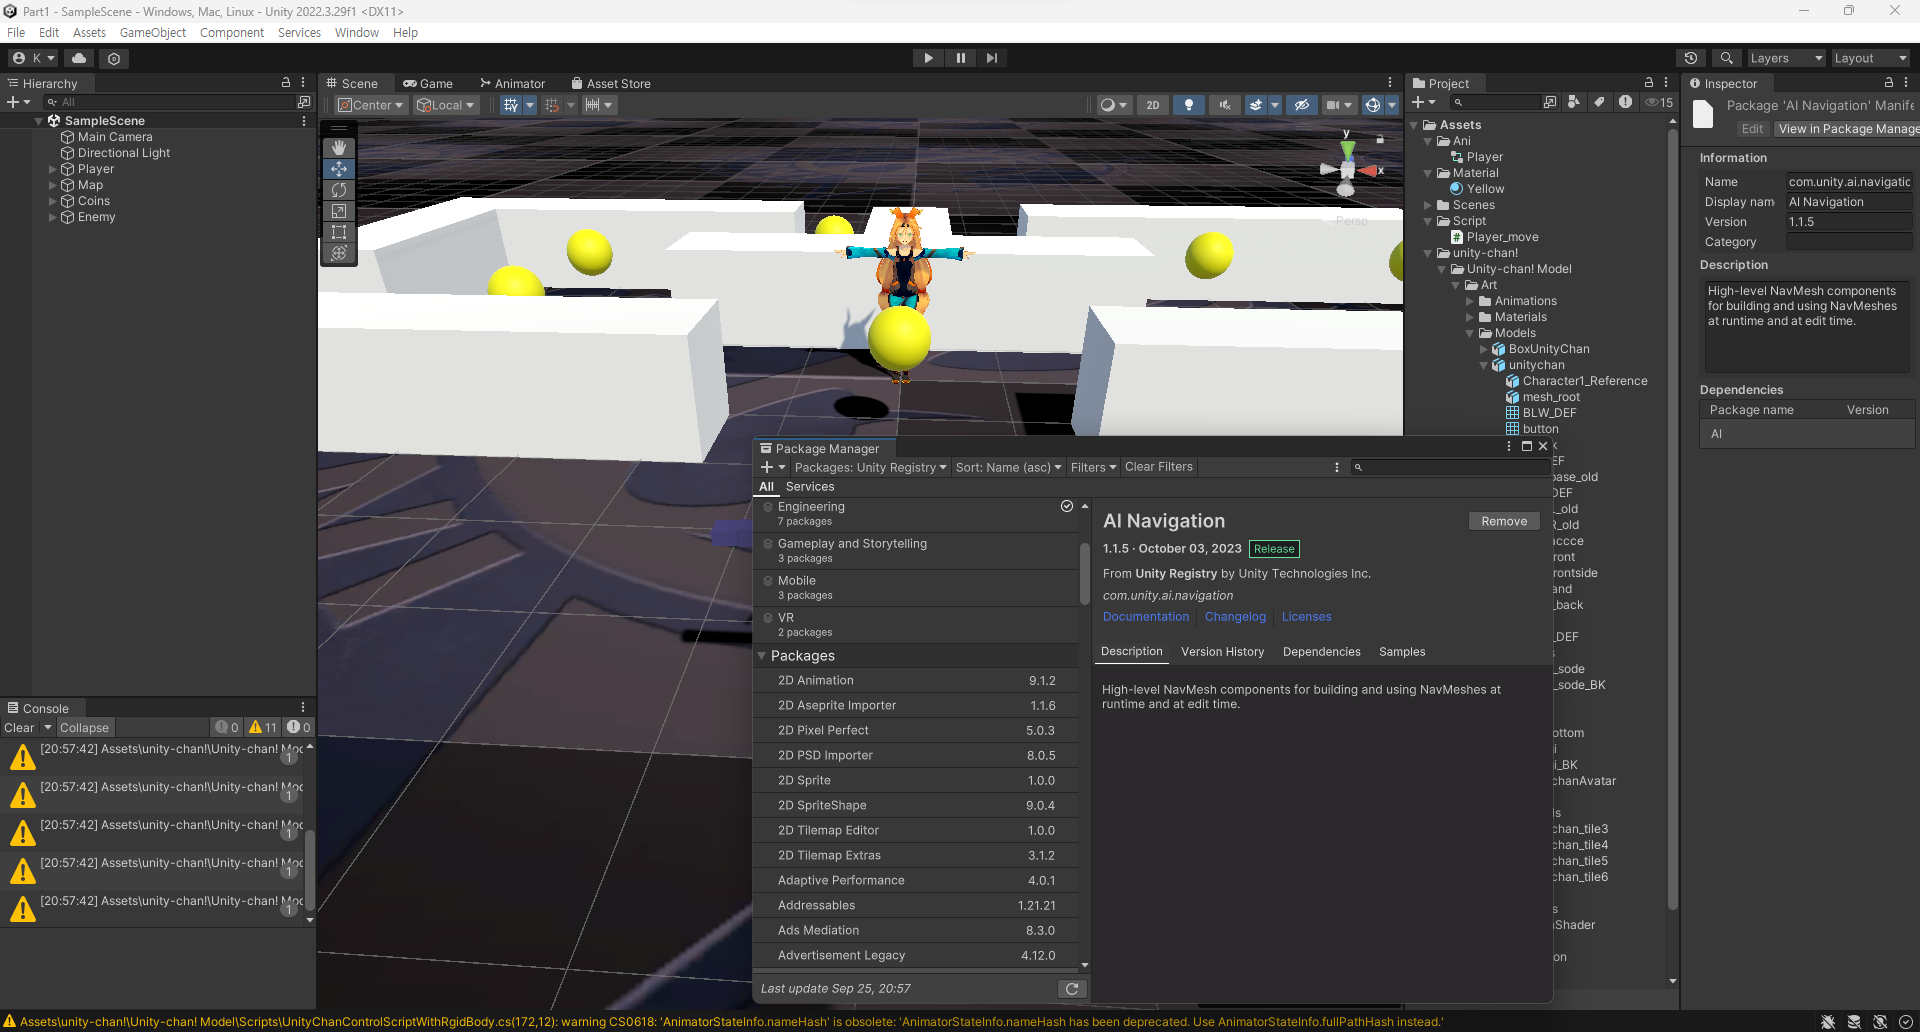Open the Component menu
Screen dimensions: 1920x1032
pos(232,33)
